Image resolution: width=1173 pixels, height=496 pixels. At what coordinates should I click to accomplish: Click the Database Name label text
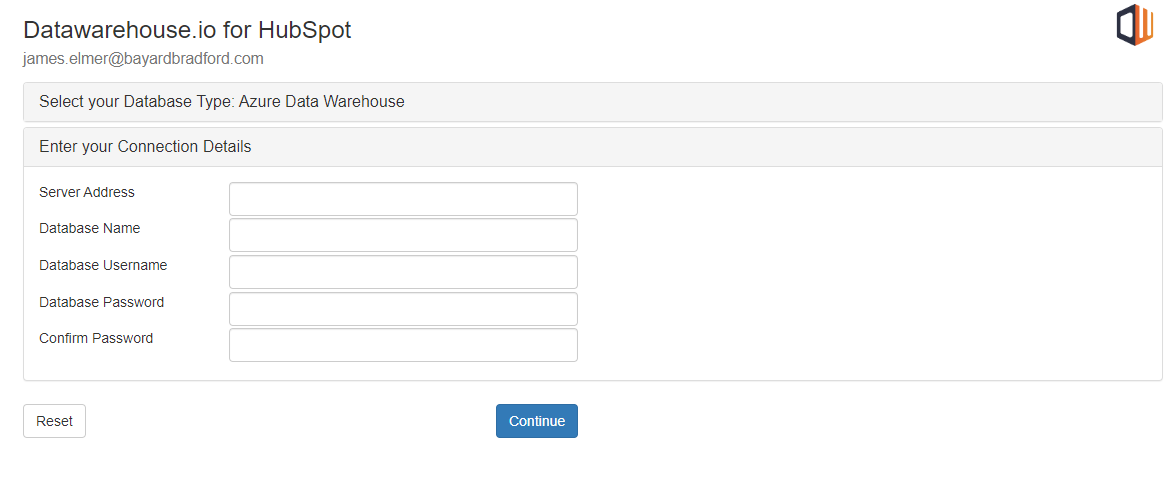[x=90, y=228]
